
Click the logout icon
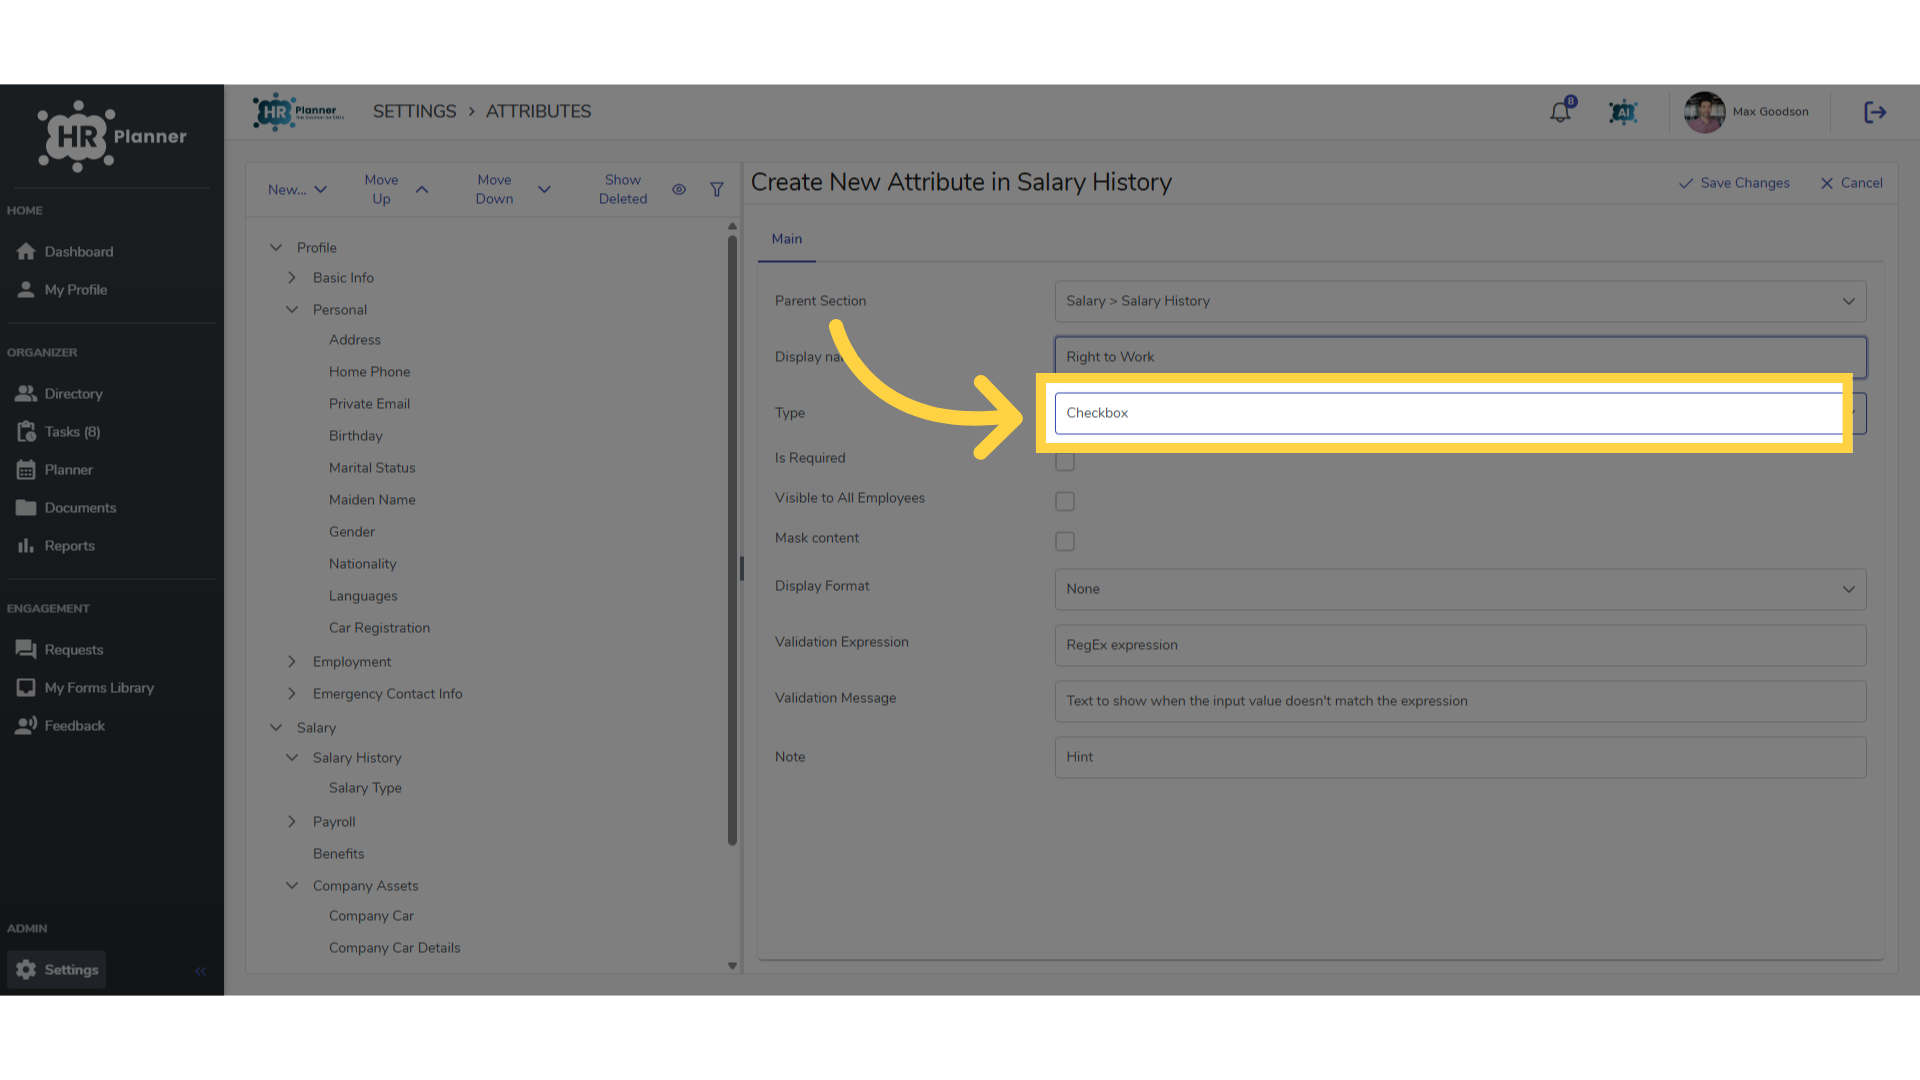coord(1875,112)
